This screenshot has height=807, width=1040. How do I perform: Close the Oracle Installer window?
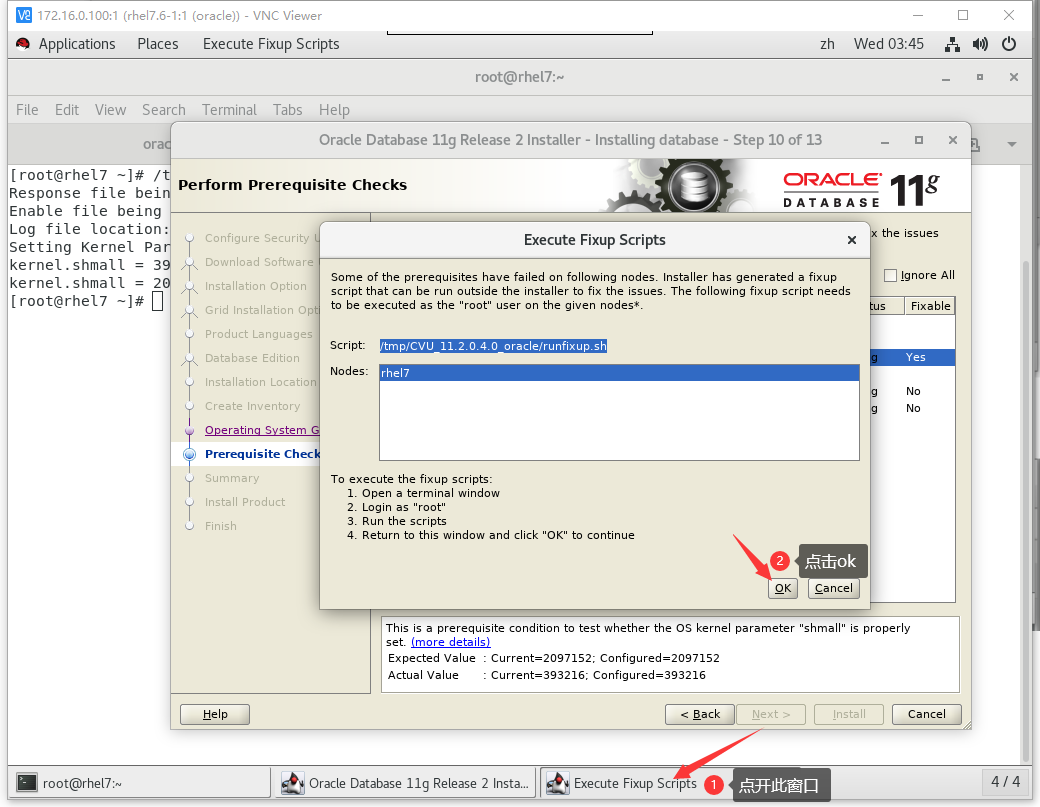click(x=952, y=140)
